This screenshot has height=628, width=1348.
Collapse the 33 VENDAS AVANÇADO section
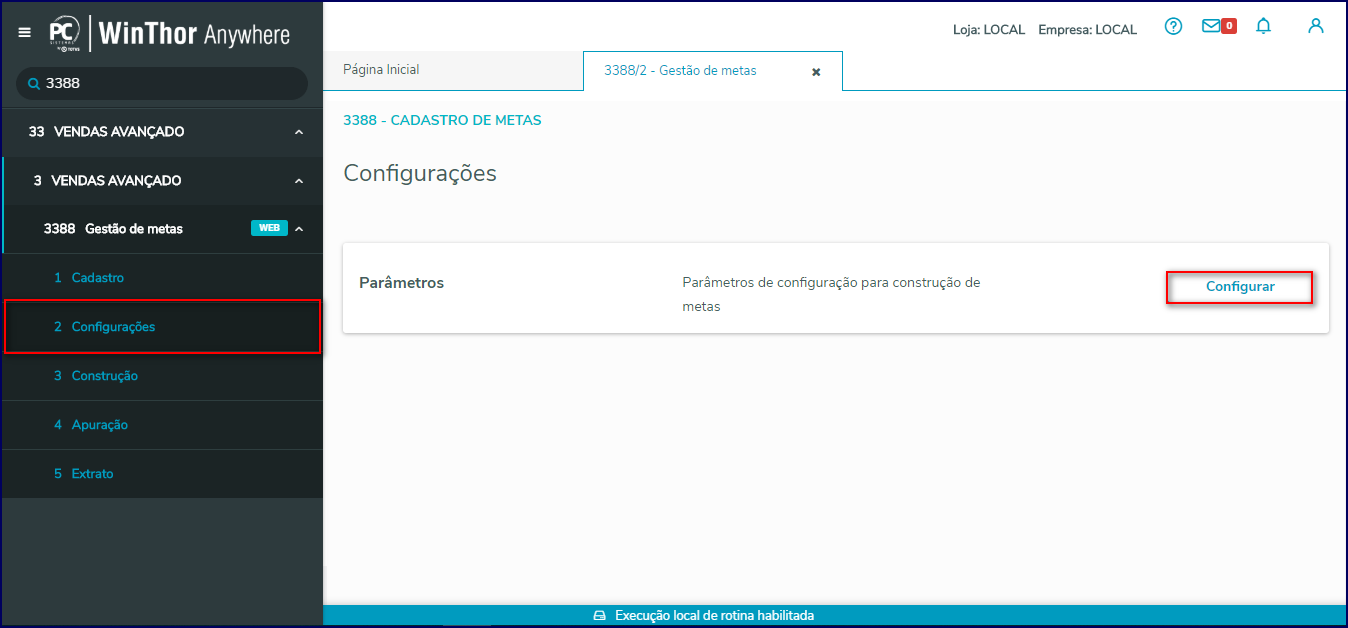(299, 132)
